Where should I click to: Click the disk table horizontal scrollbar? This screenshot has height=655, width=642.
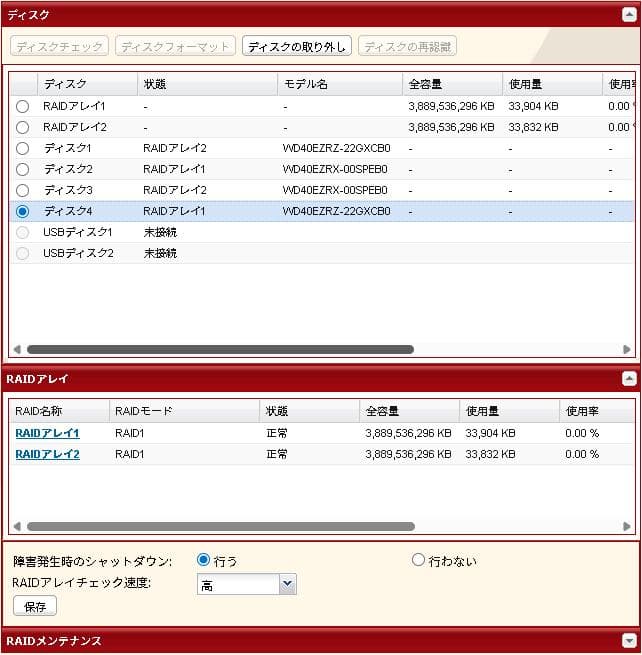click(x=220, y=350)
